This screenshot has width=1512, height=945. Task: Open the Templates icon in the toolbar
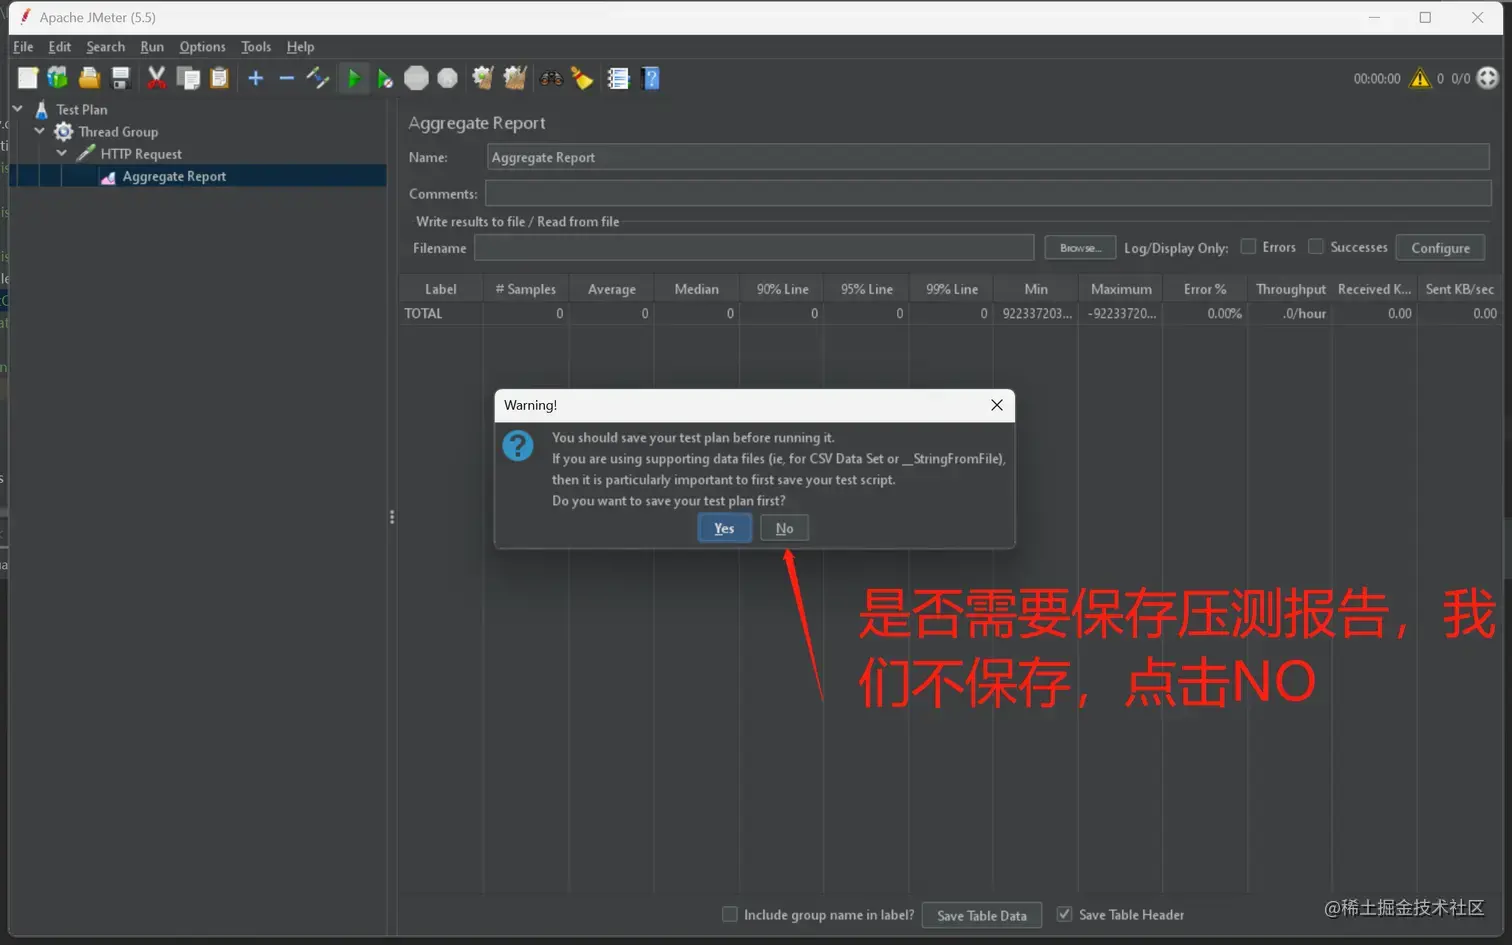[x=58, y=78]
